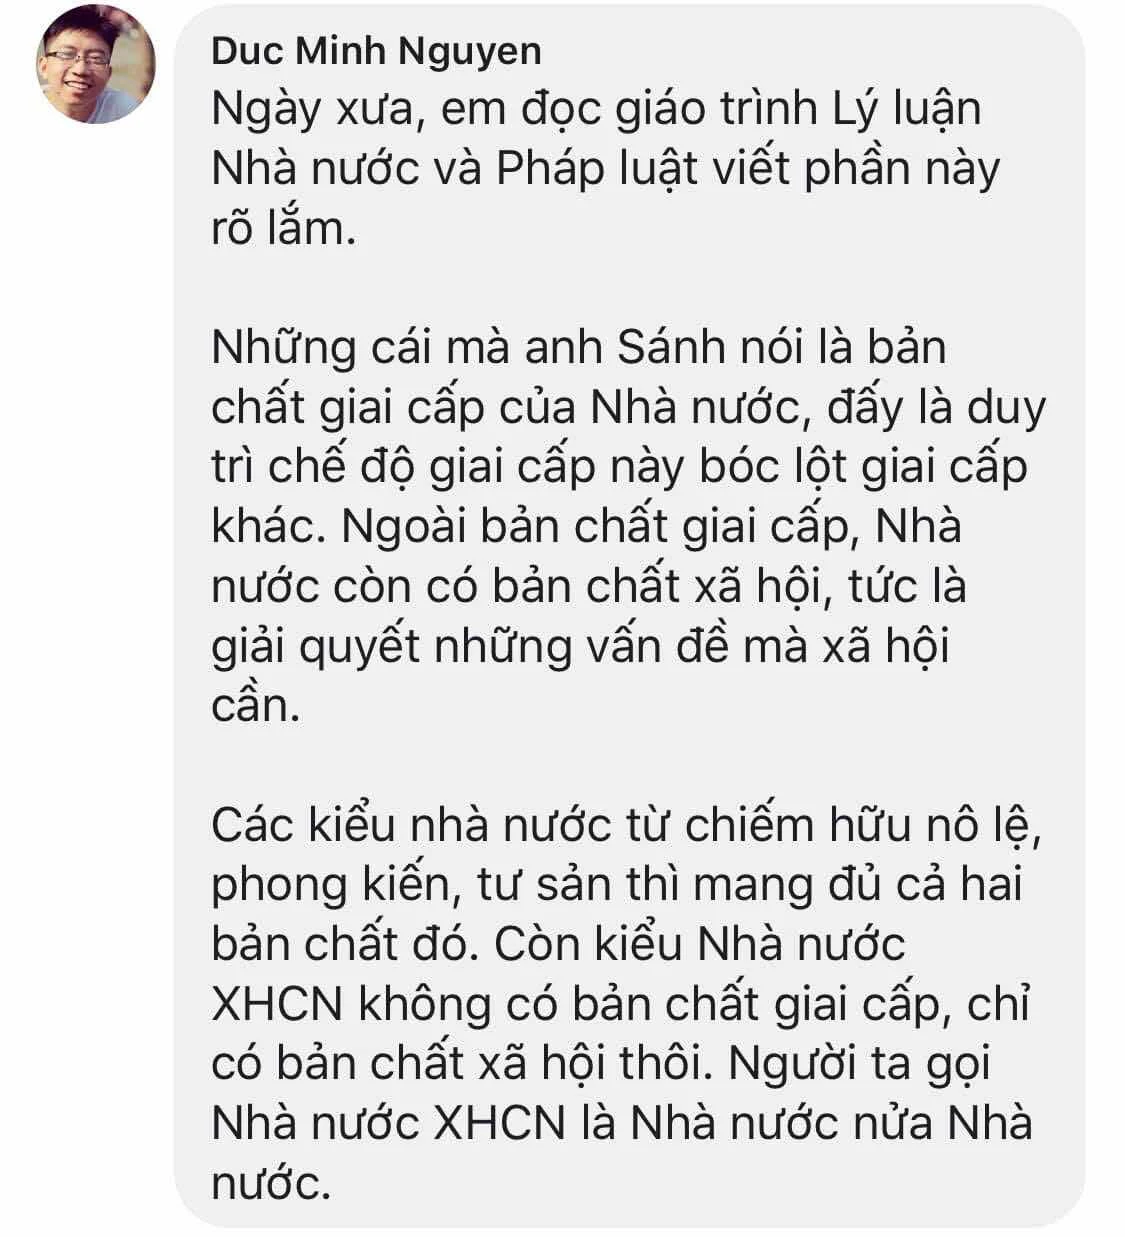
Task: Click the single word "cần." line
Action: click(x=255, y=708)
